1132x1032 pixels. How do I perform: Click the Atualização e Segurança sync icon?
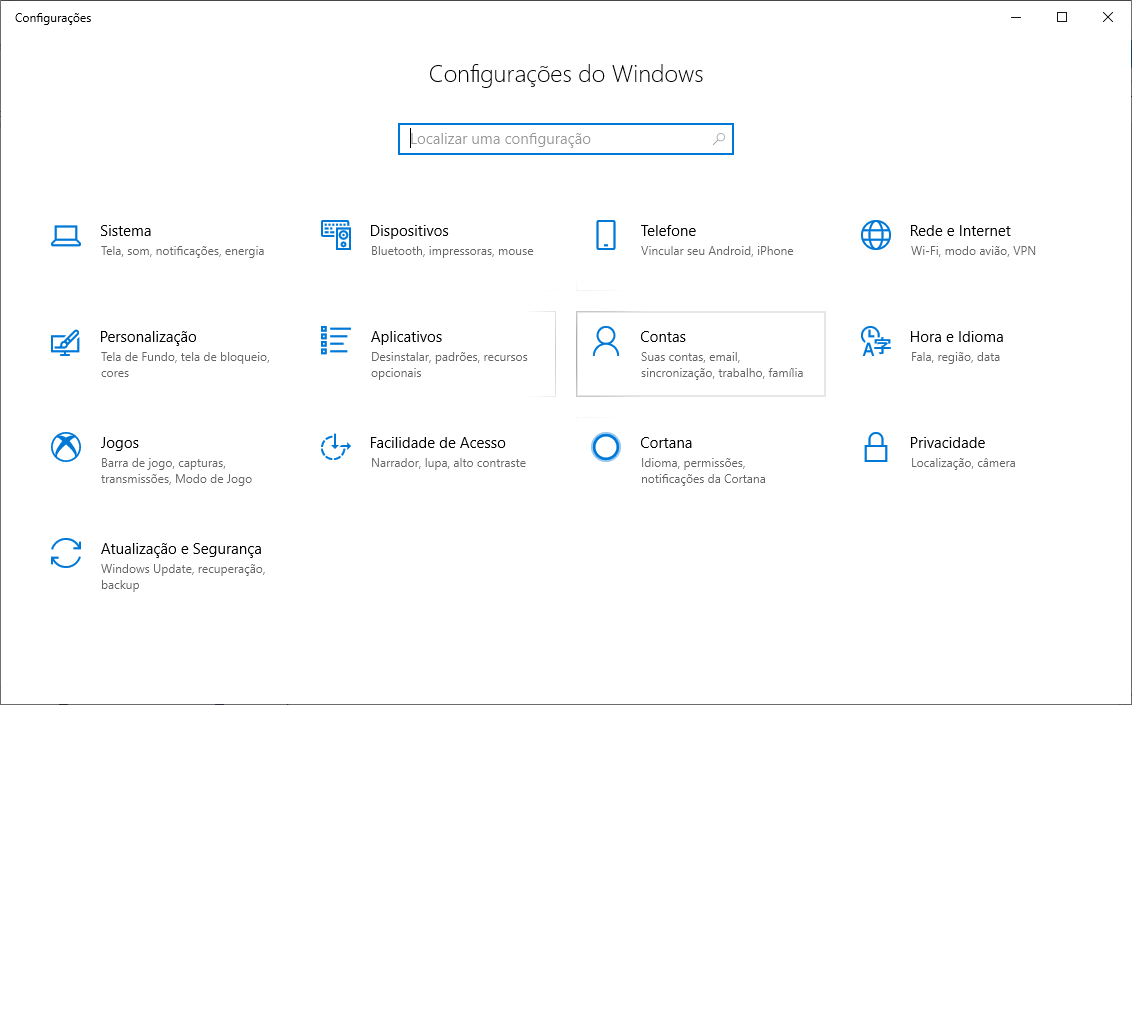[x=66, y=553]
